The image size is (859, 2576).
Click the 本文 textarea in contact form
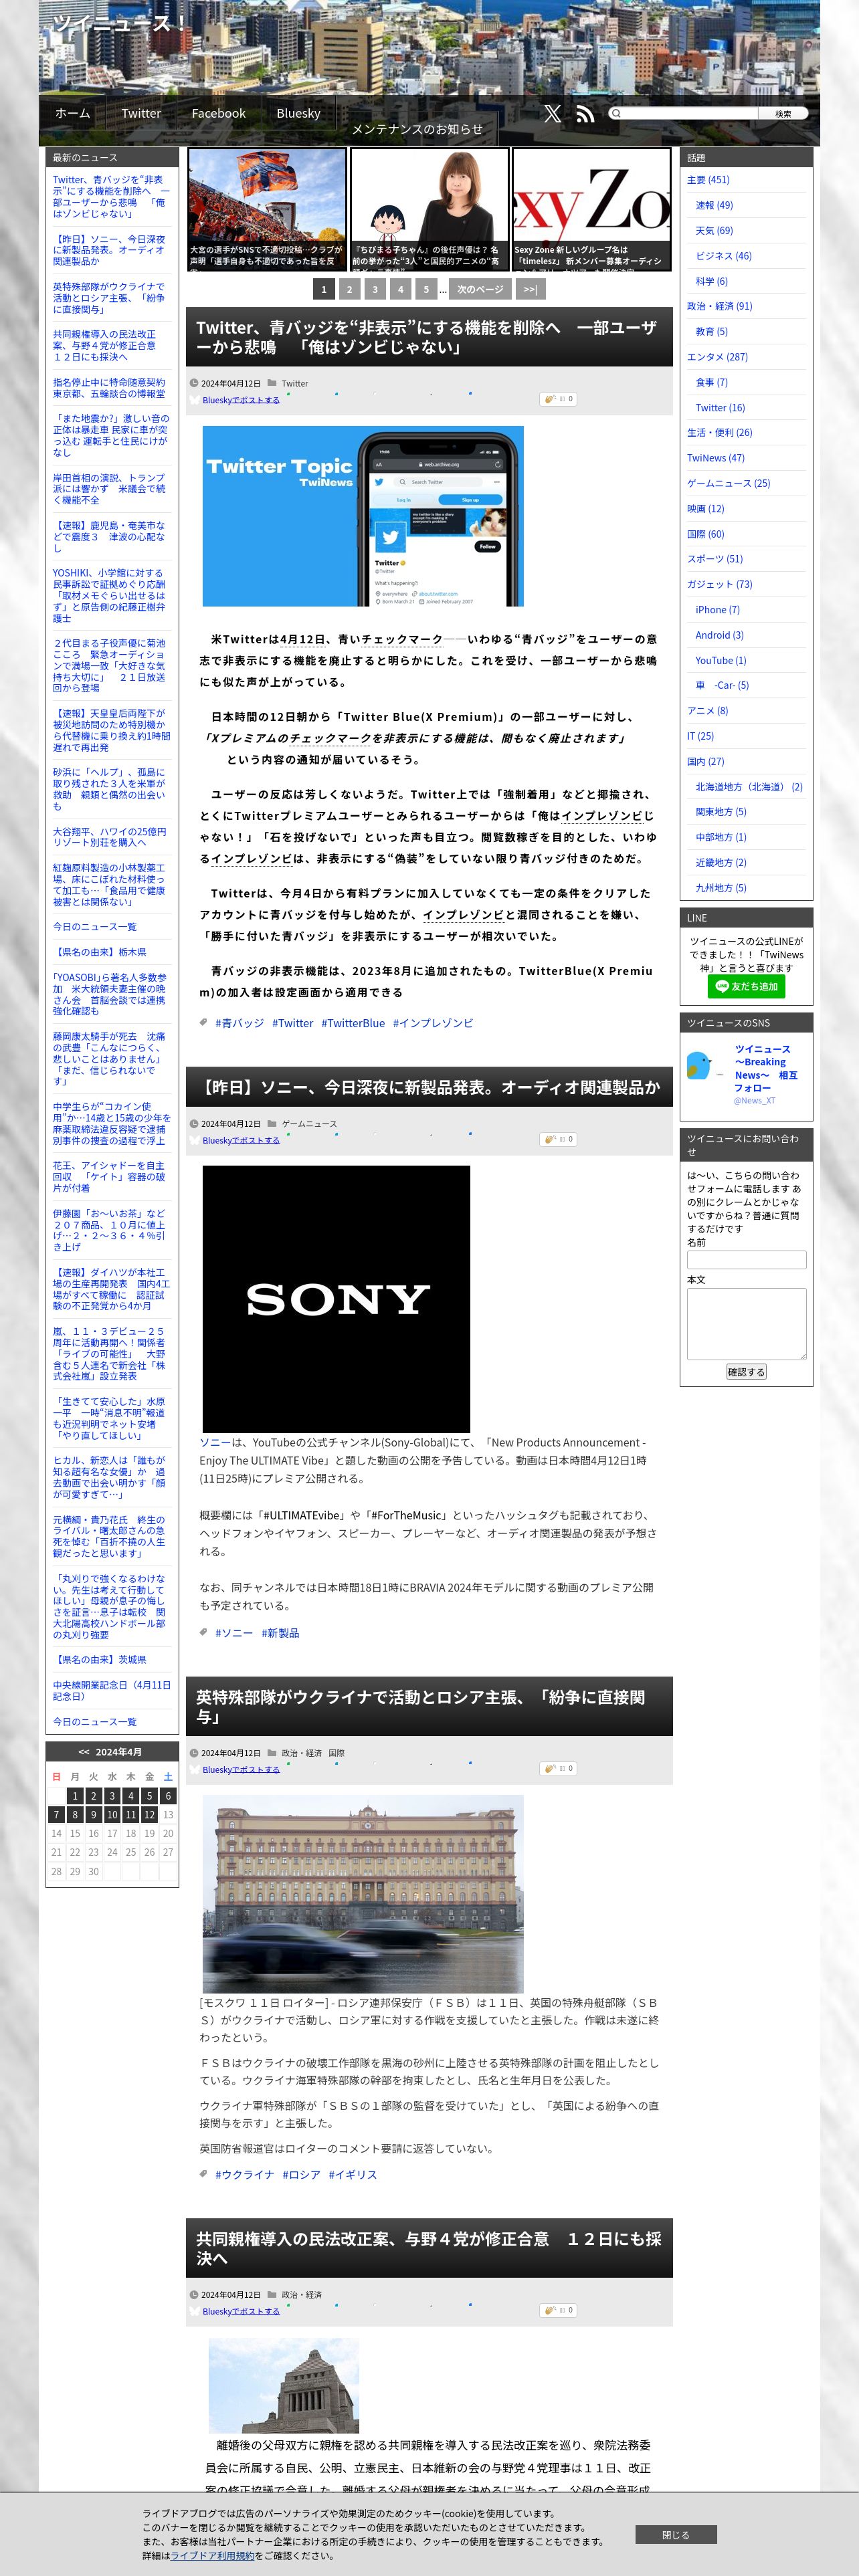coord(746,1324)
